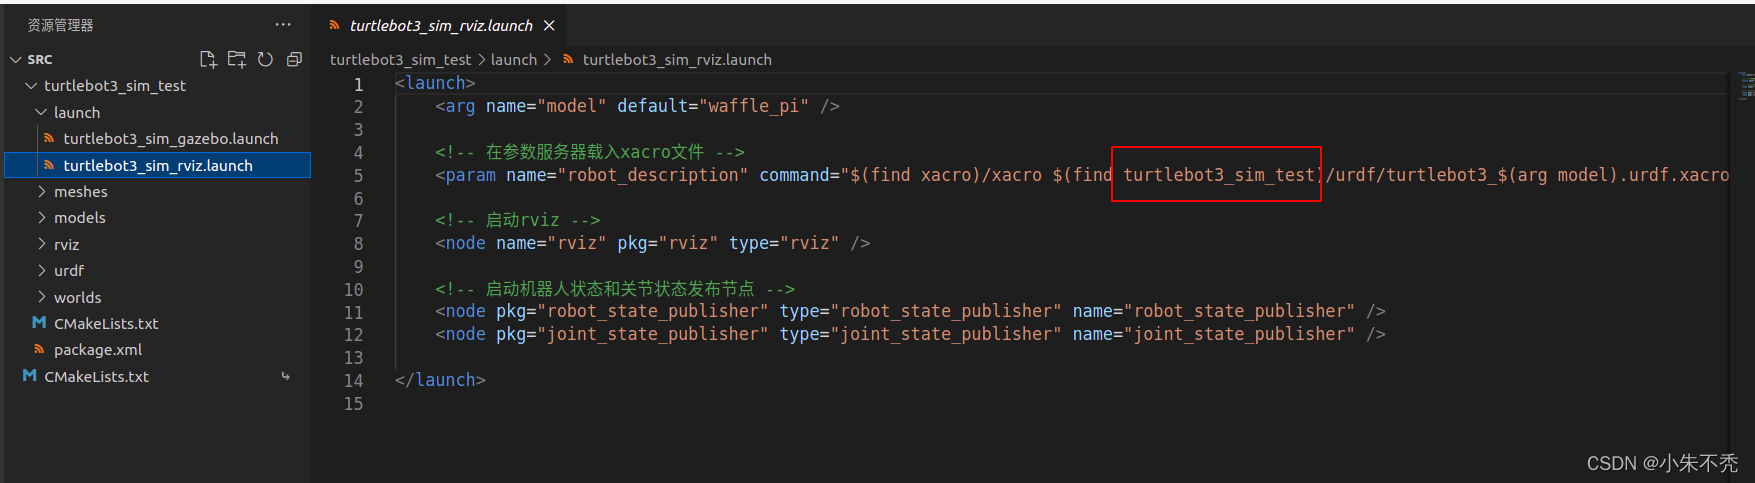1755x483 pixels.
Task: Refresh the explorer file tree
Action: [x=265, y=59]
